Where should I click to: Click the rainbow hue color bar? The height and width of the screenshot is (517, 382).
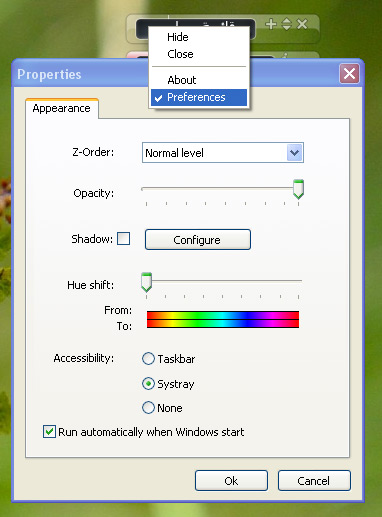pyautogui.click(x=223, y=319)
